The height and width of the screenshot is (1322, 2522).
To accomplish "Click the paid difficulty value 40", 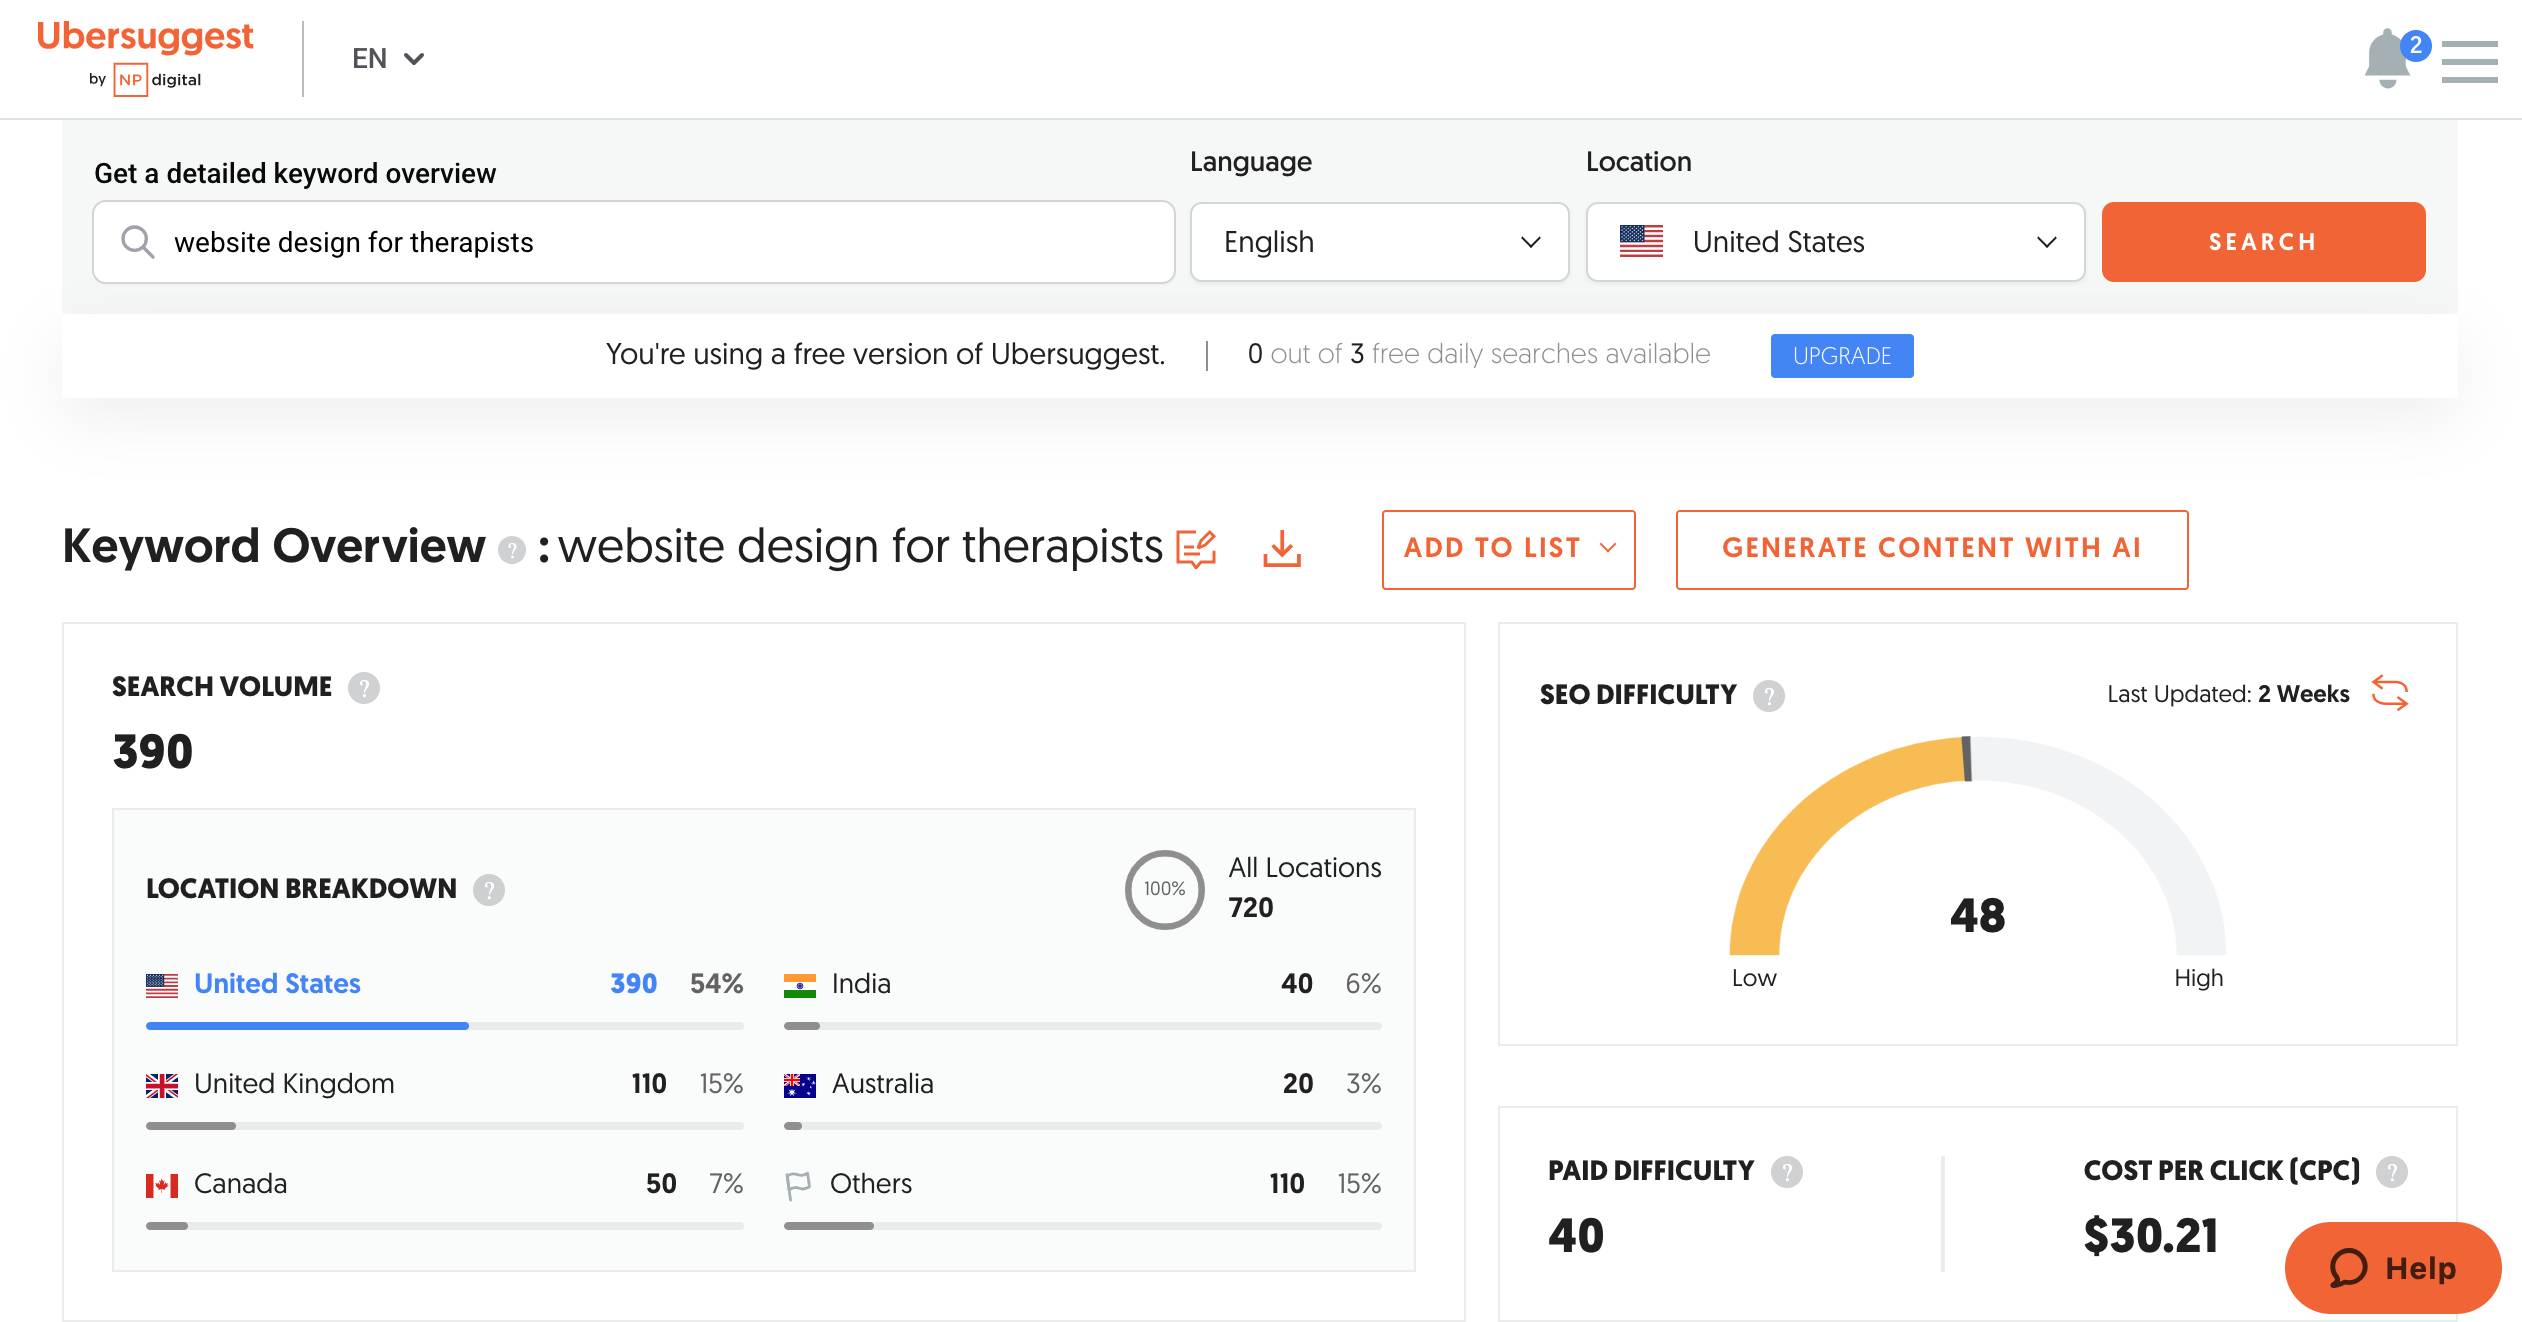I will point(1576,1236).
